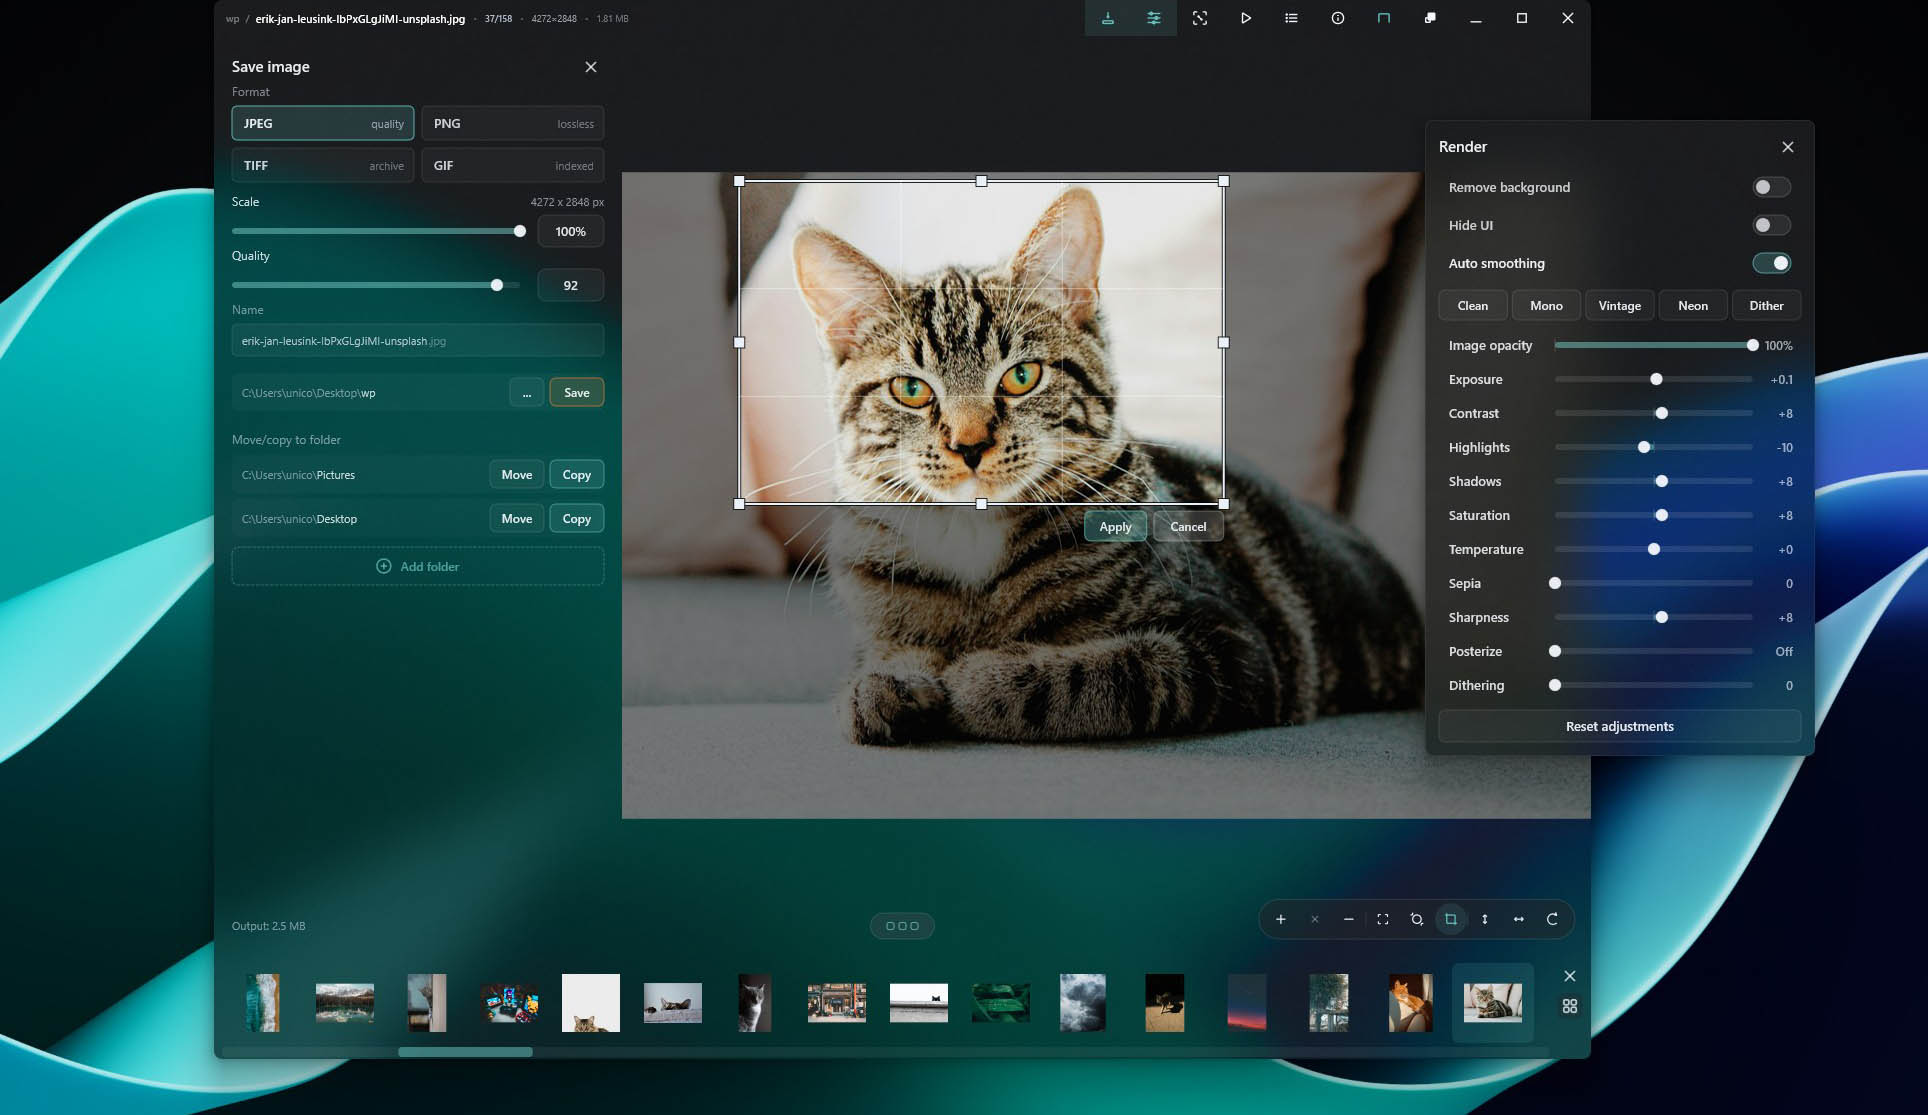Close the thumbnail strip with its X icon
Viewport: 1928px width, 1115px height.
coord(1570,976)
